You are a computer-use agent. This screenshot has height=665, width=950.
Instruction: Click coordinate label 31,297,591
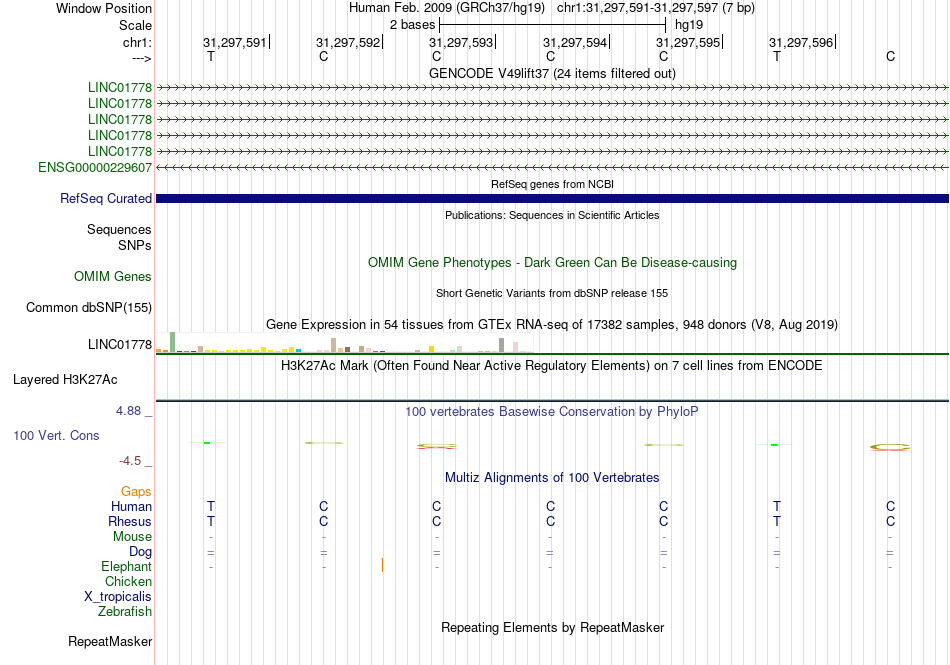pos(234,42)
